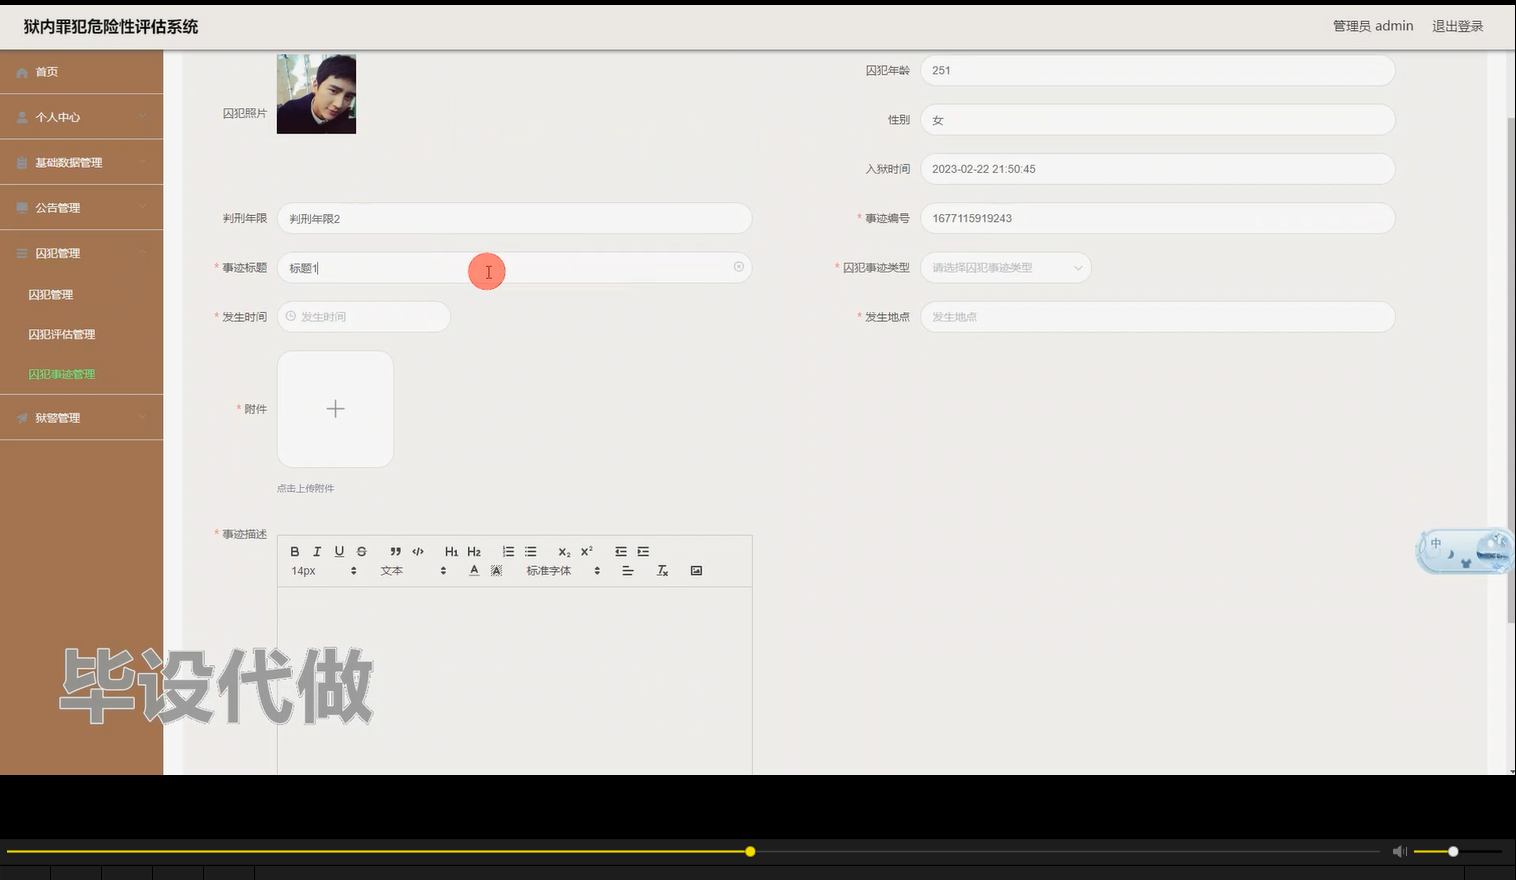Viewport: 1516px width, 880px height.
Task: Clear text formatting in the editor
Action: click(662, 570)
